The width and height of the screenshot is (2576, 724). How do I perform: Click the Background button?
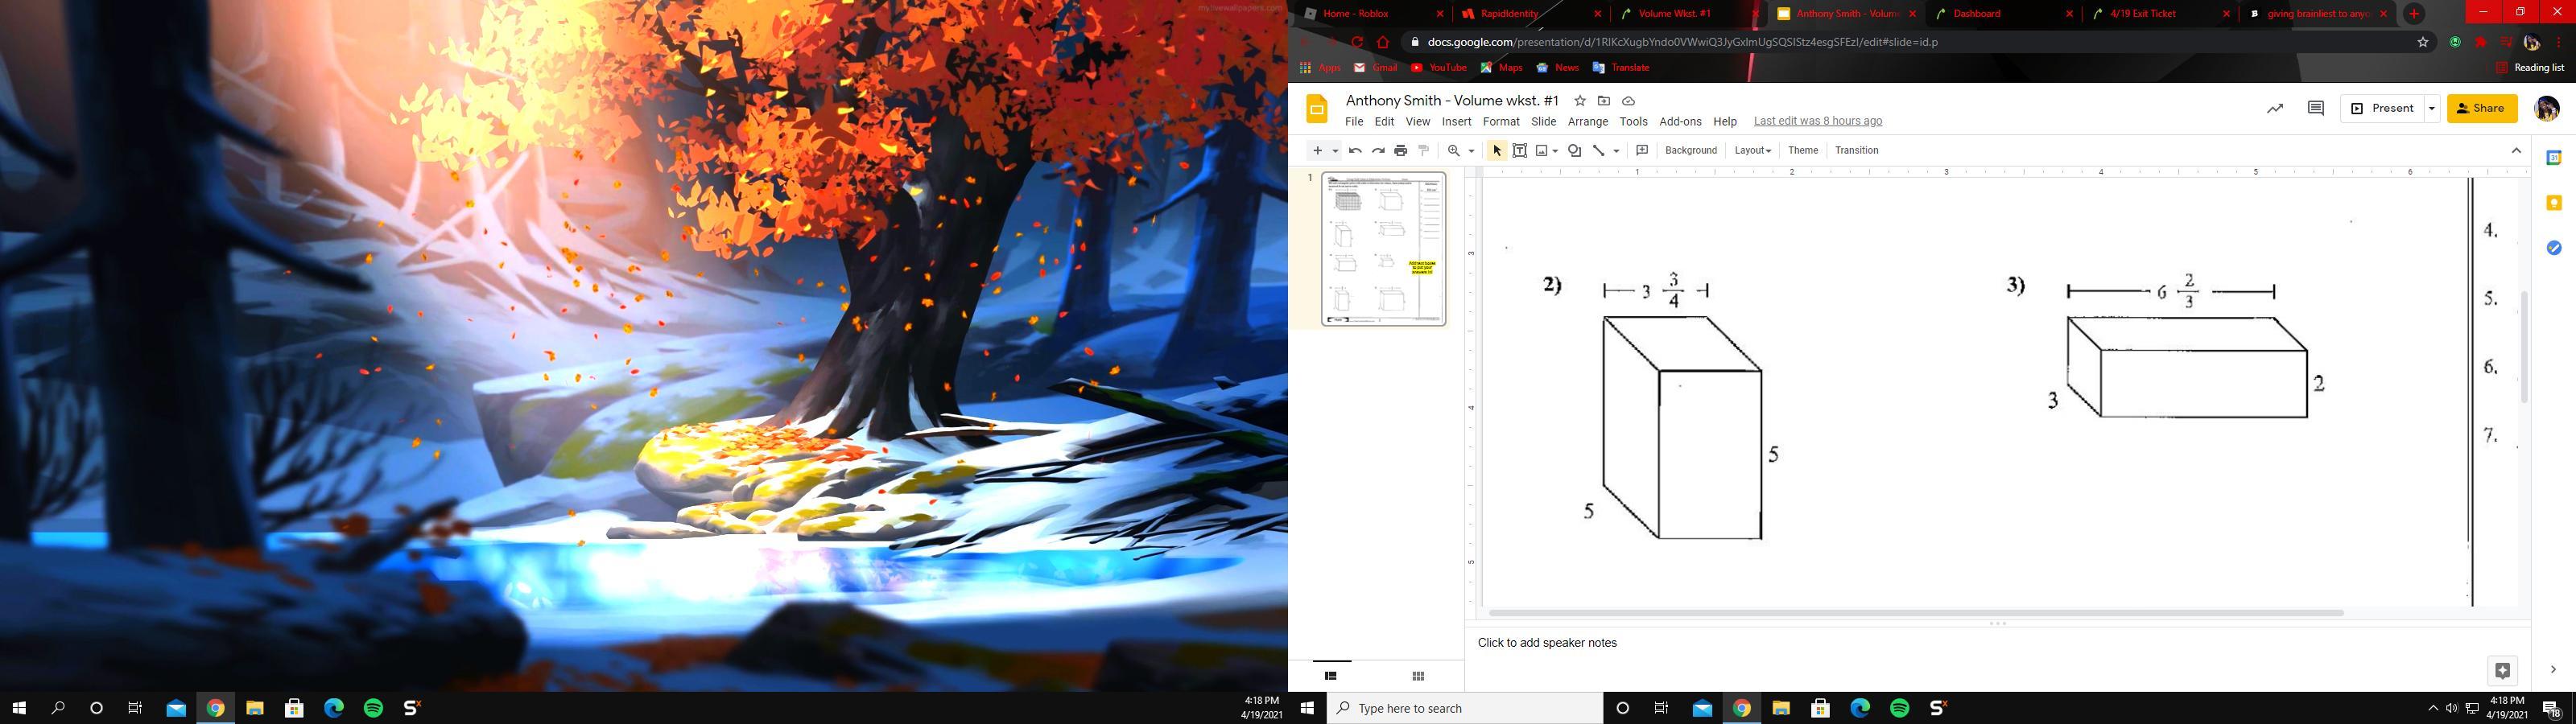pyautogui.click(x=1691, y=150)
